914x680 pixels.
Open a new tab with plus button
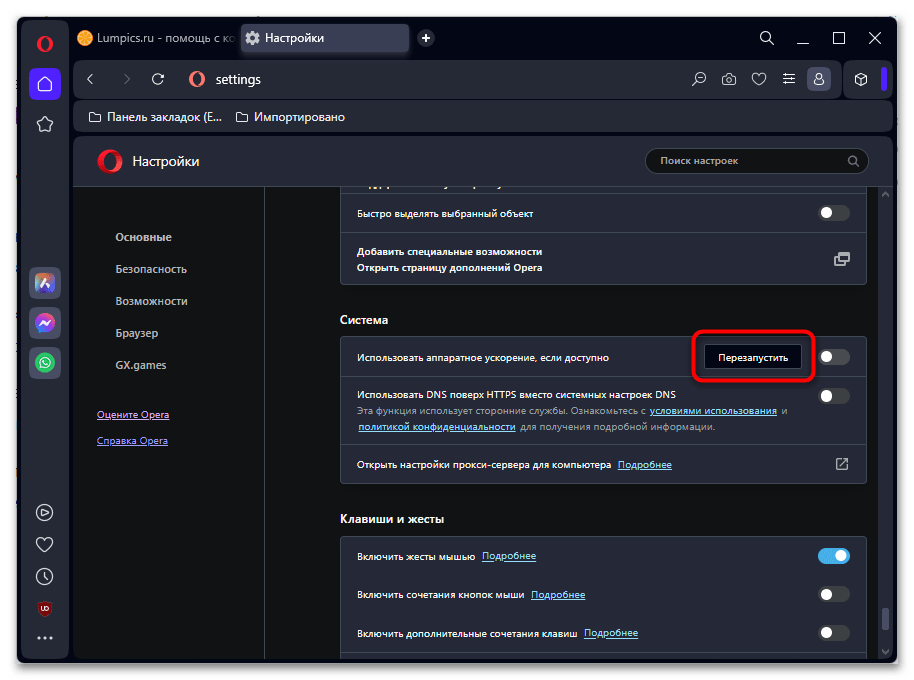[426, 38]
